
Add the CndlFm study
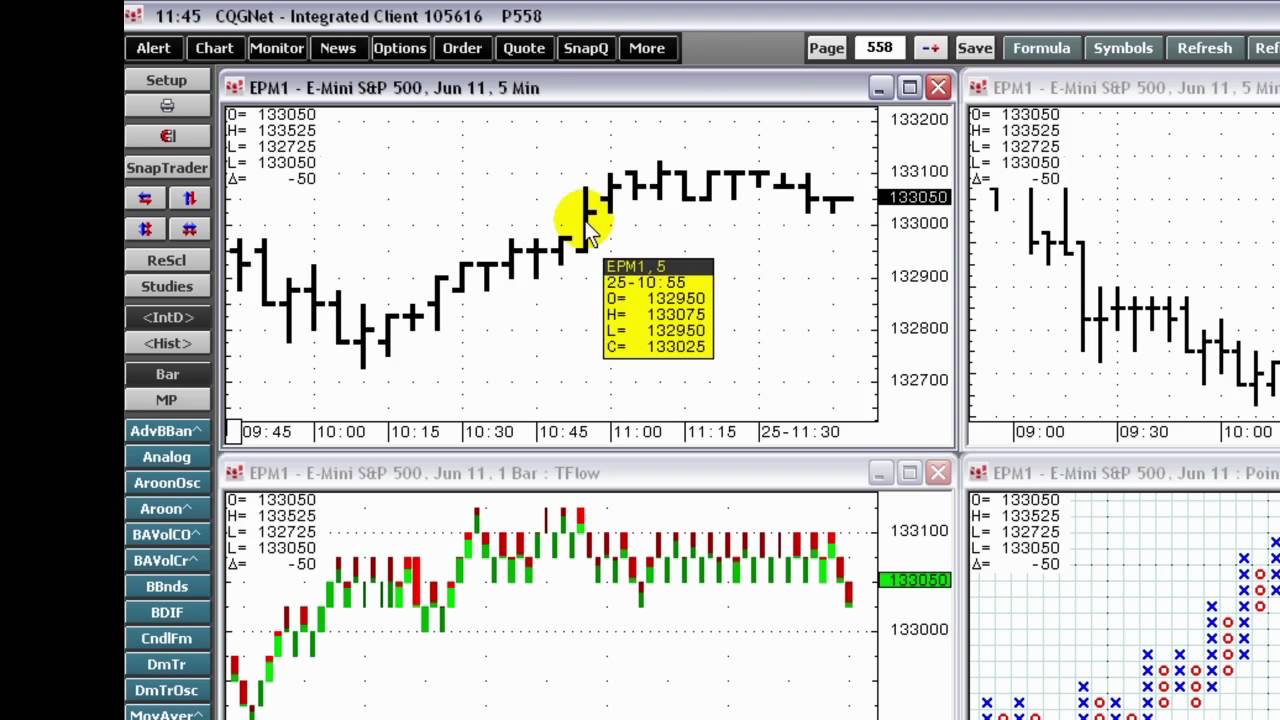click(x=167, y=638)
